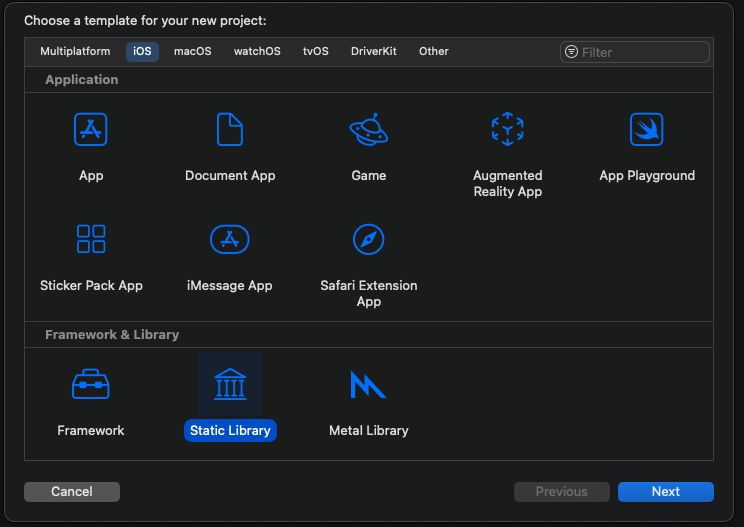Click the "Metal Library" label
The height and width of the screenshot is (527, 744).
coord(369,430)
